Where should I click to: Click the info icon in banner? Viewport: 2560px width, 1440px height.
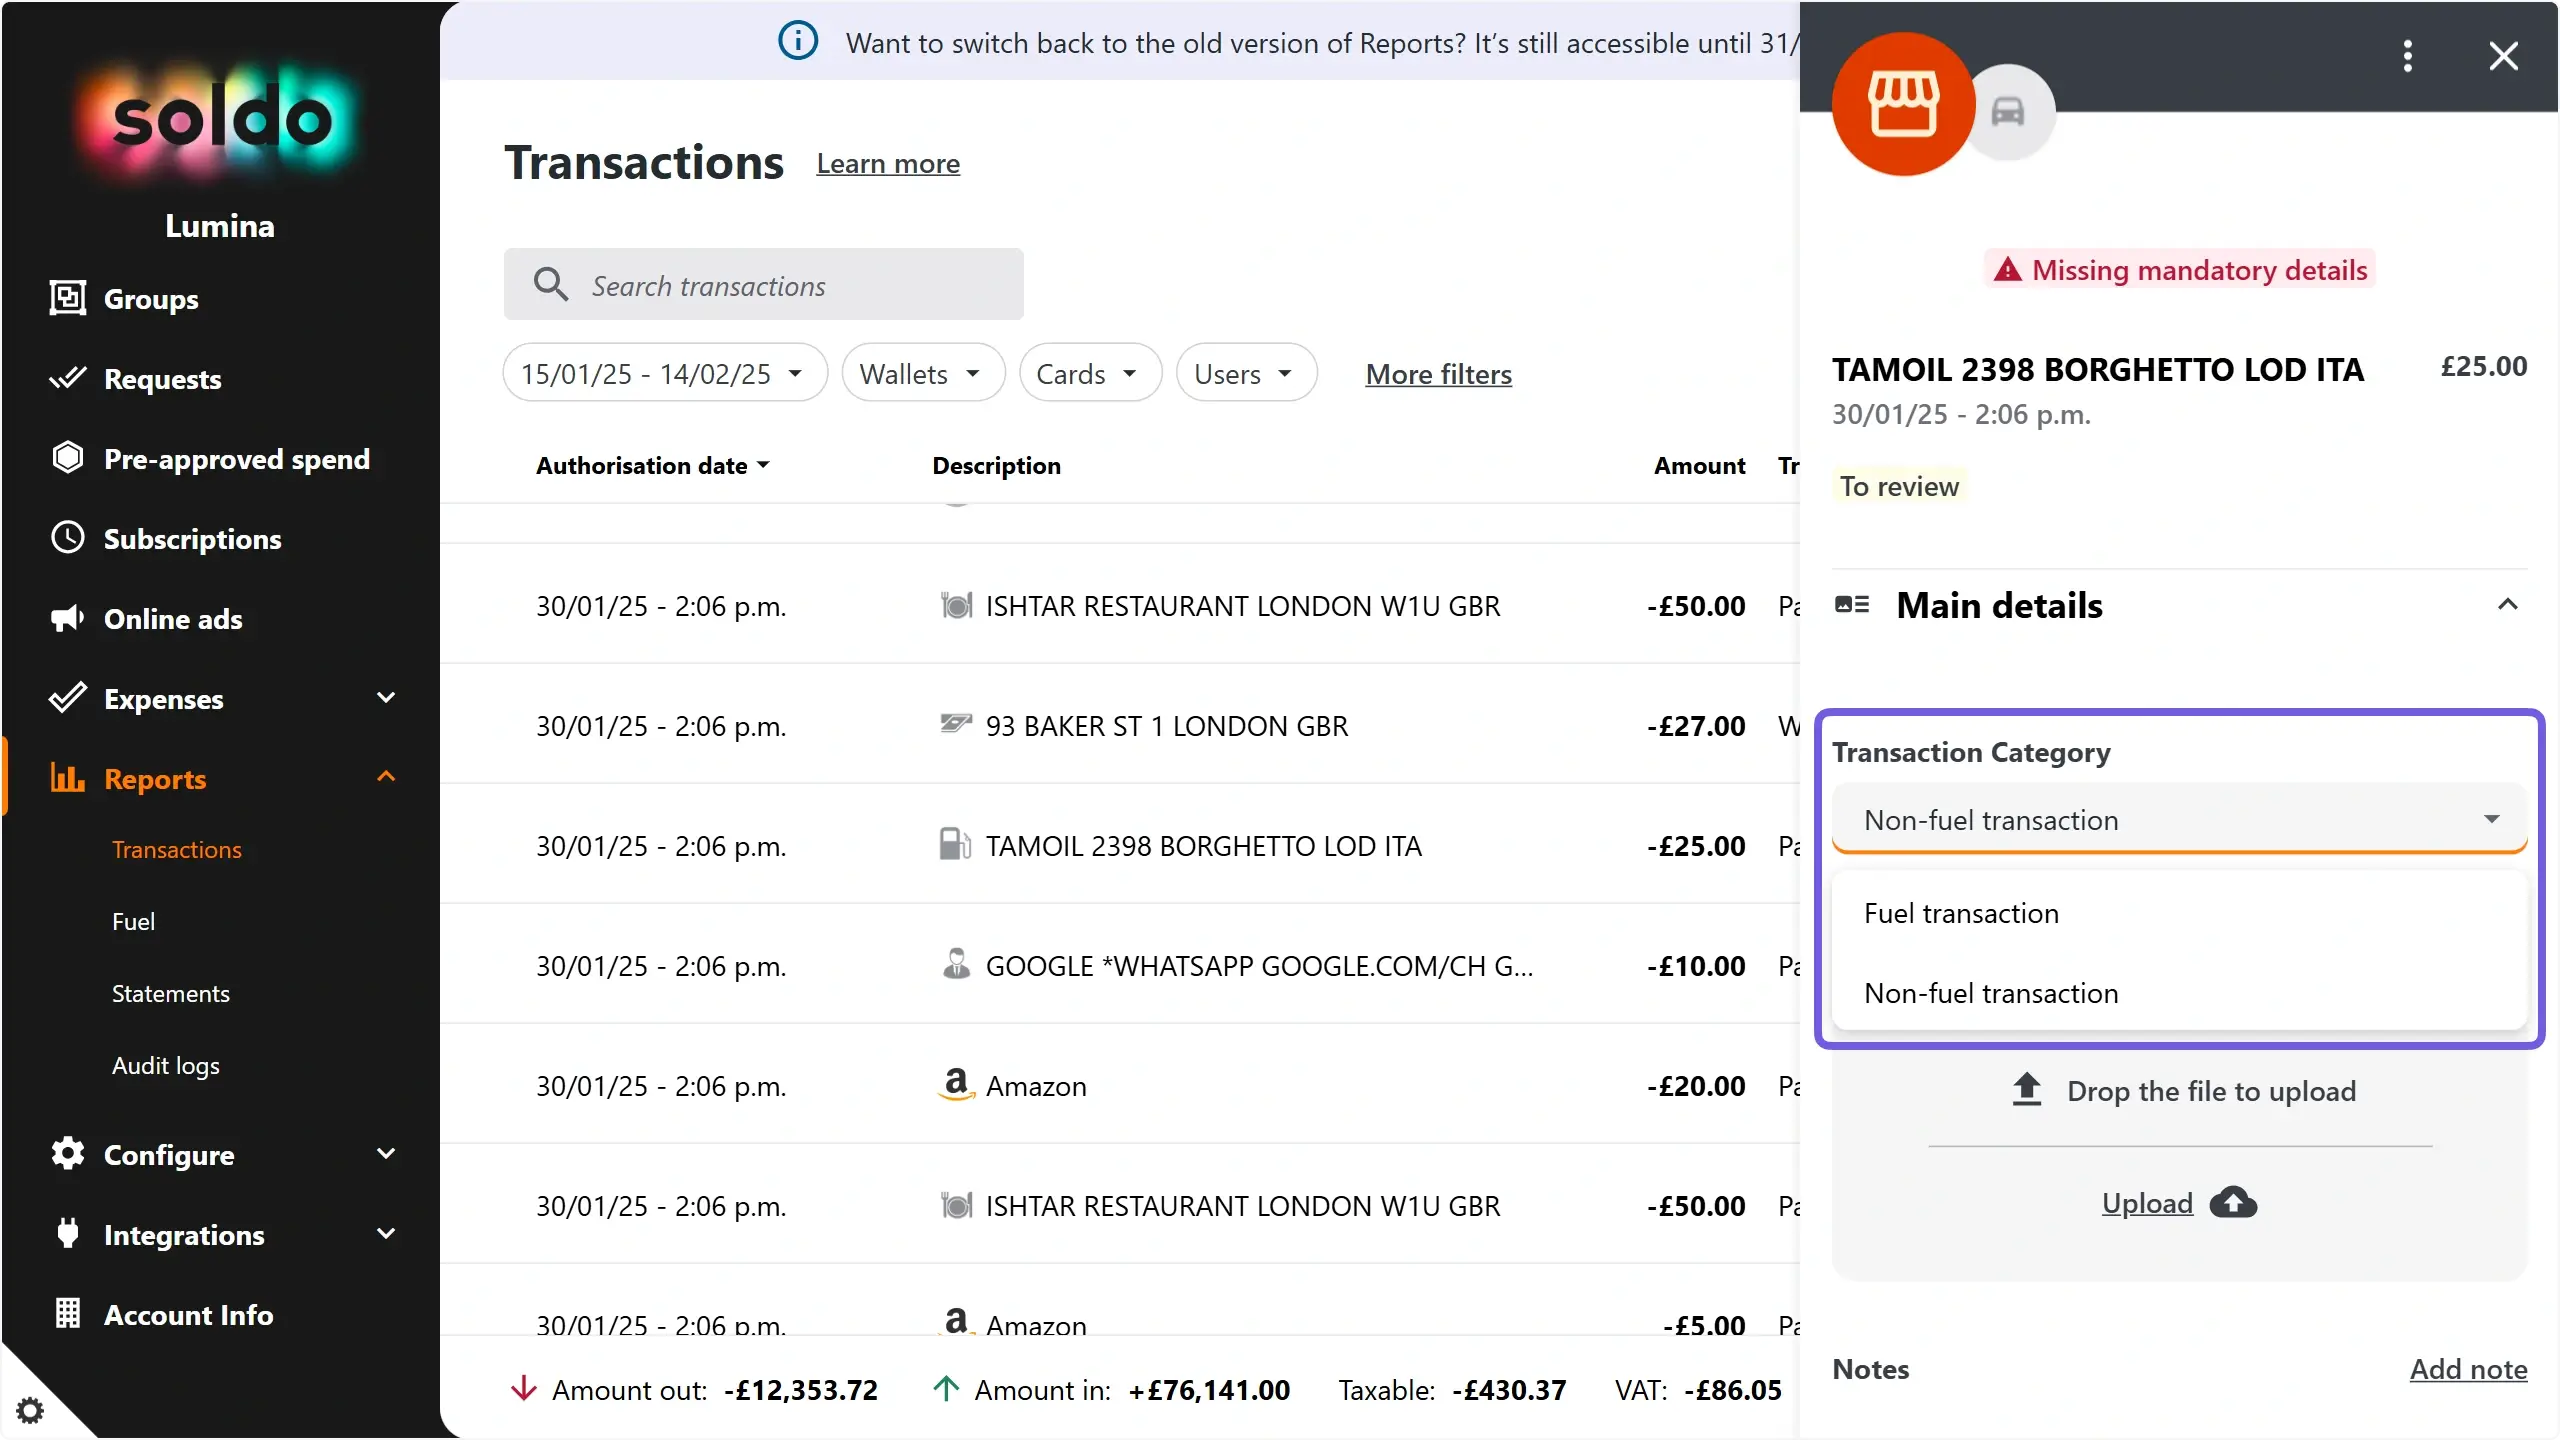[x=798, y=42]
